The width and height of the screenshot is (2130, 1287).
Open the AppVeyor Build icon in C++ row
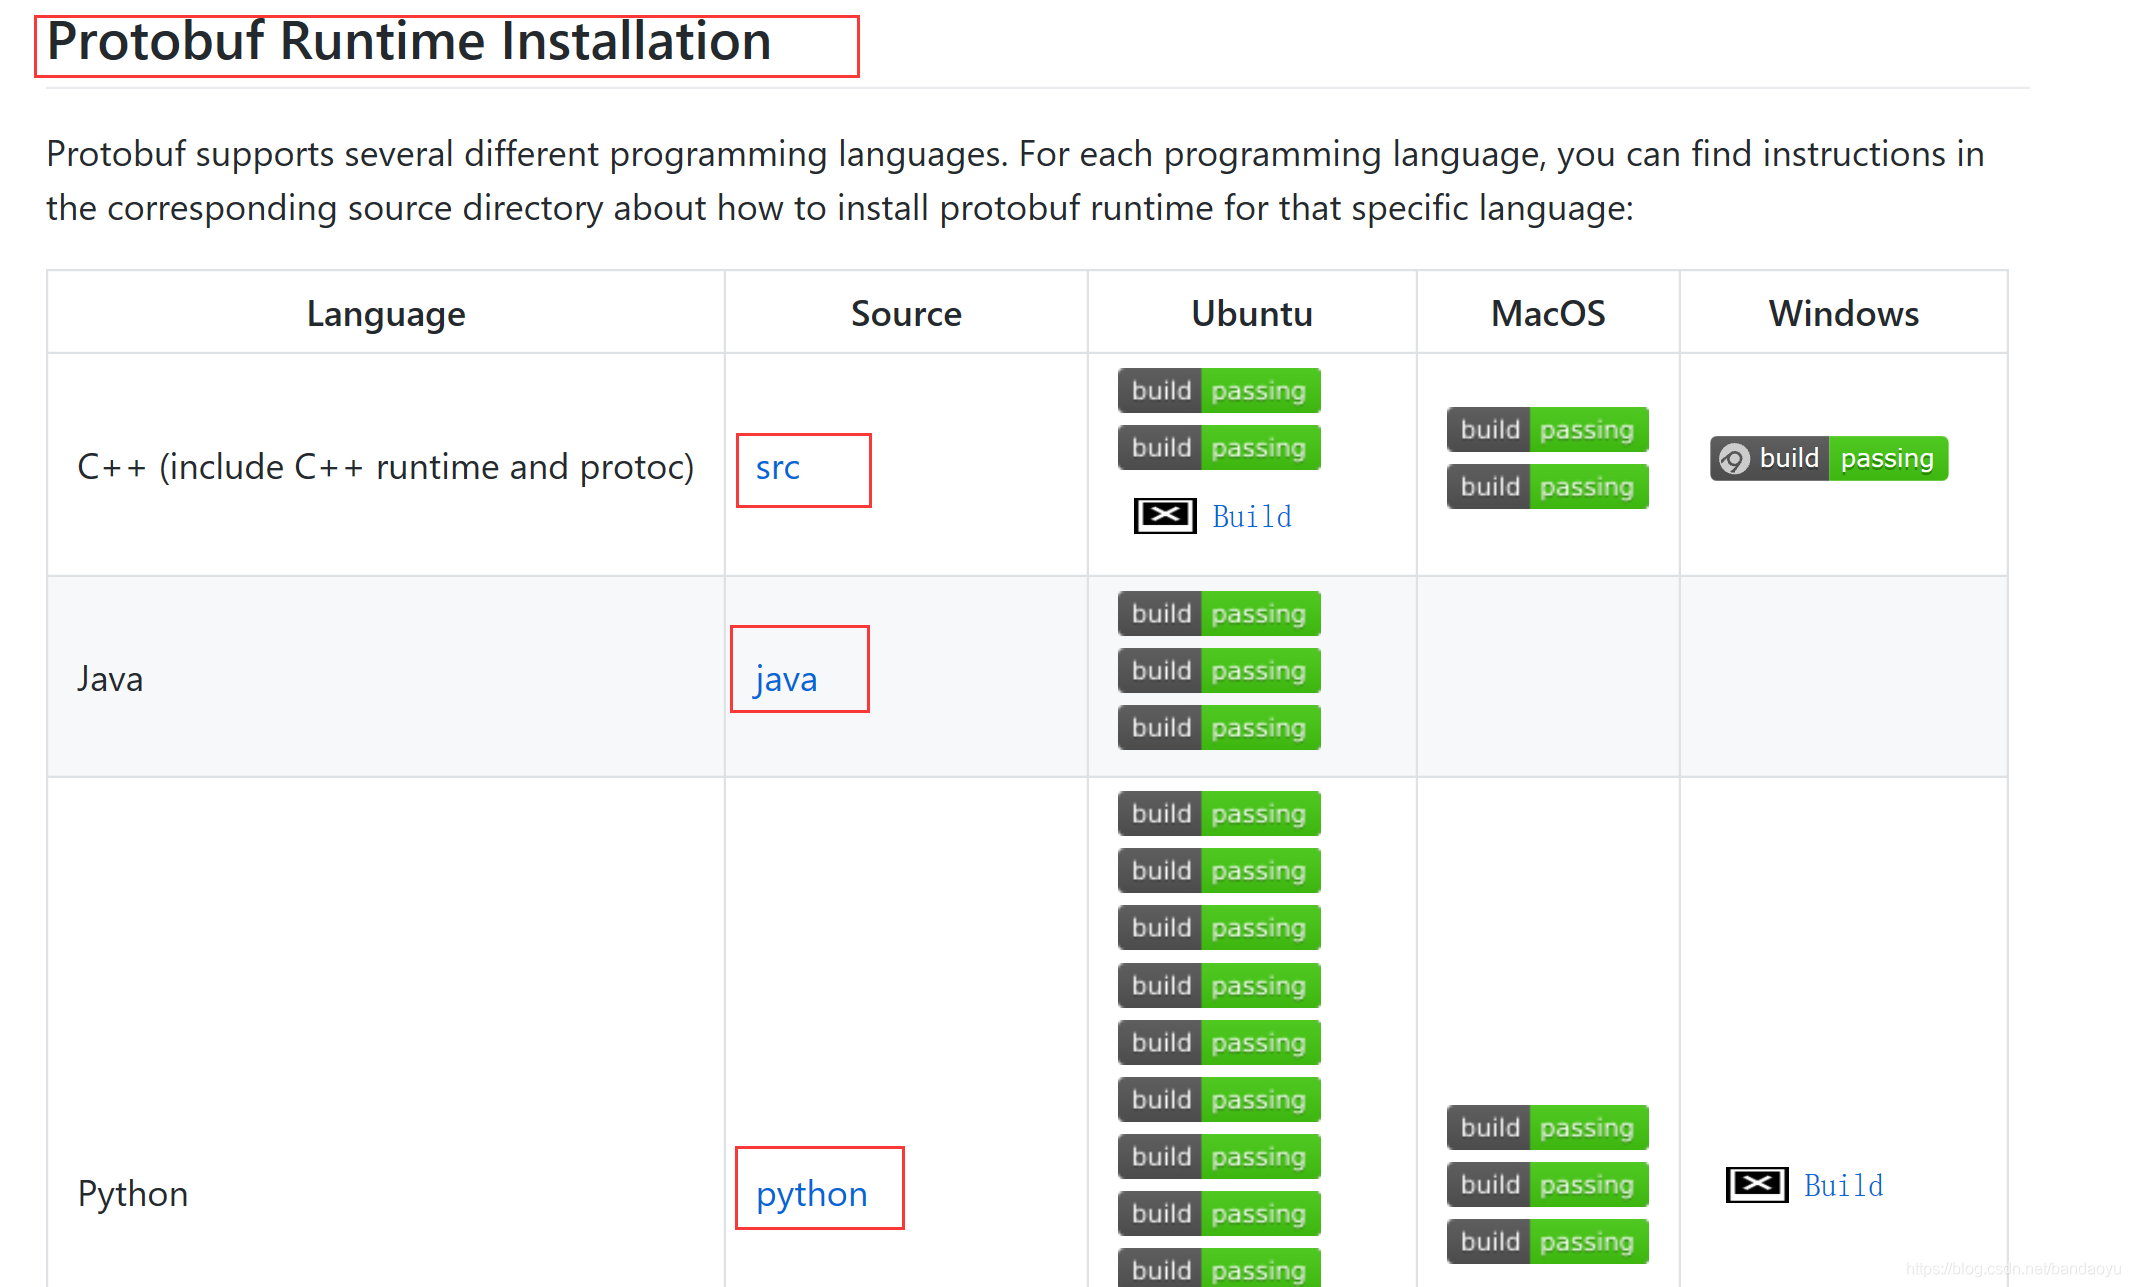coord(1164,515)
